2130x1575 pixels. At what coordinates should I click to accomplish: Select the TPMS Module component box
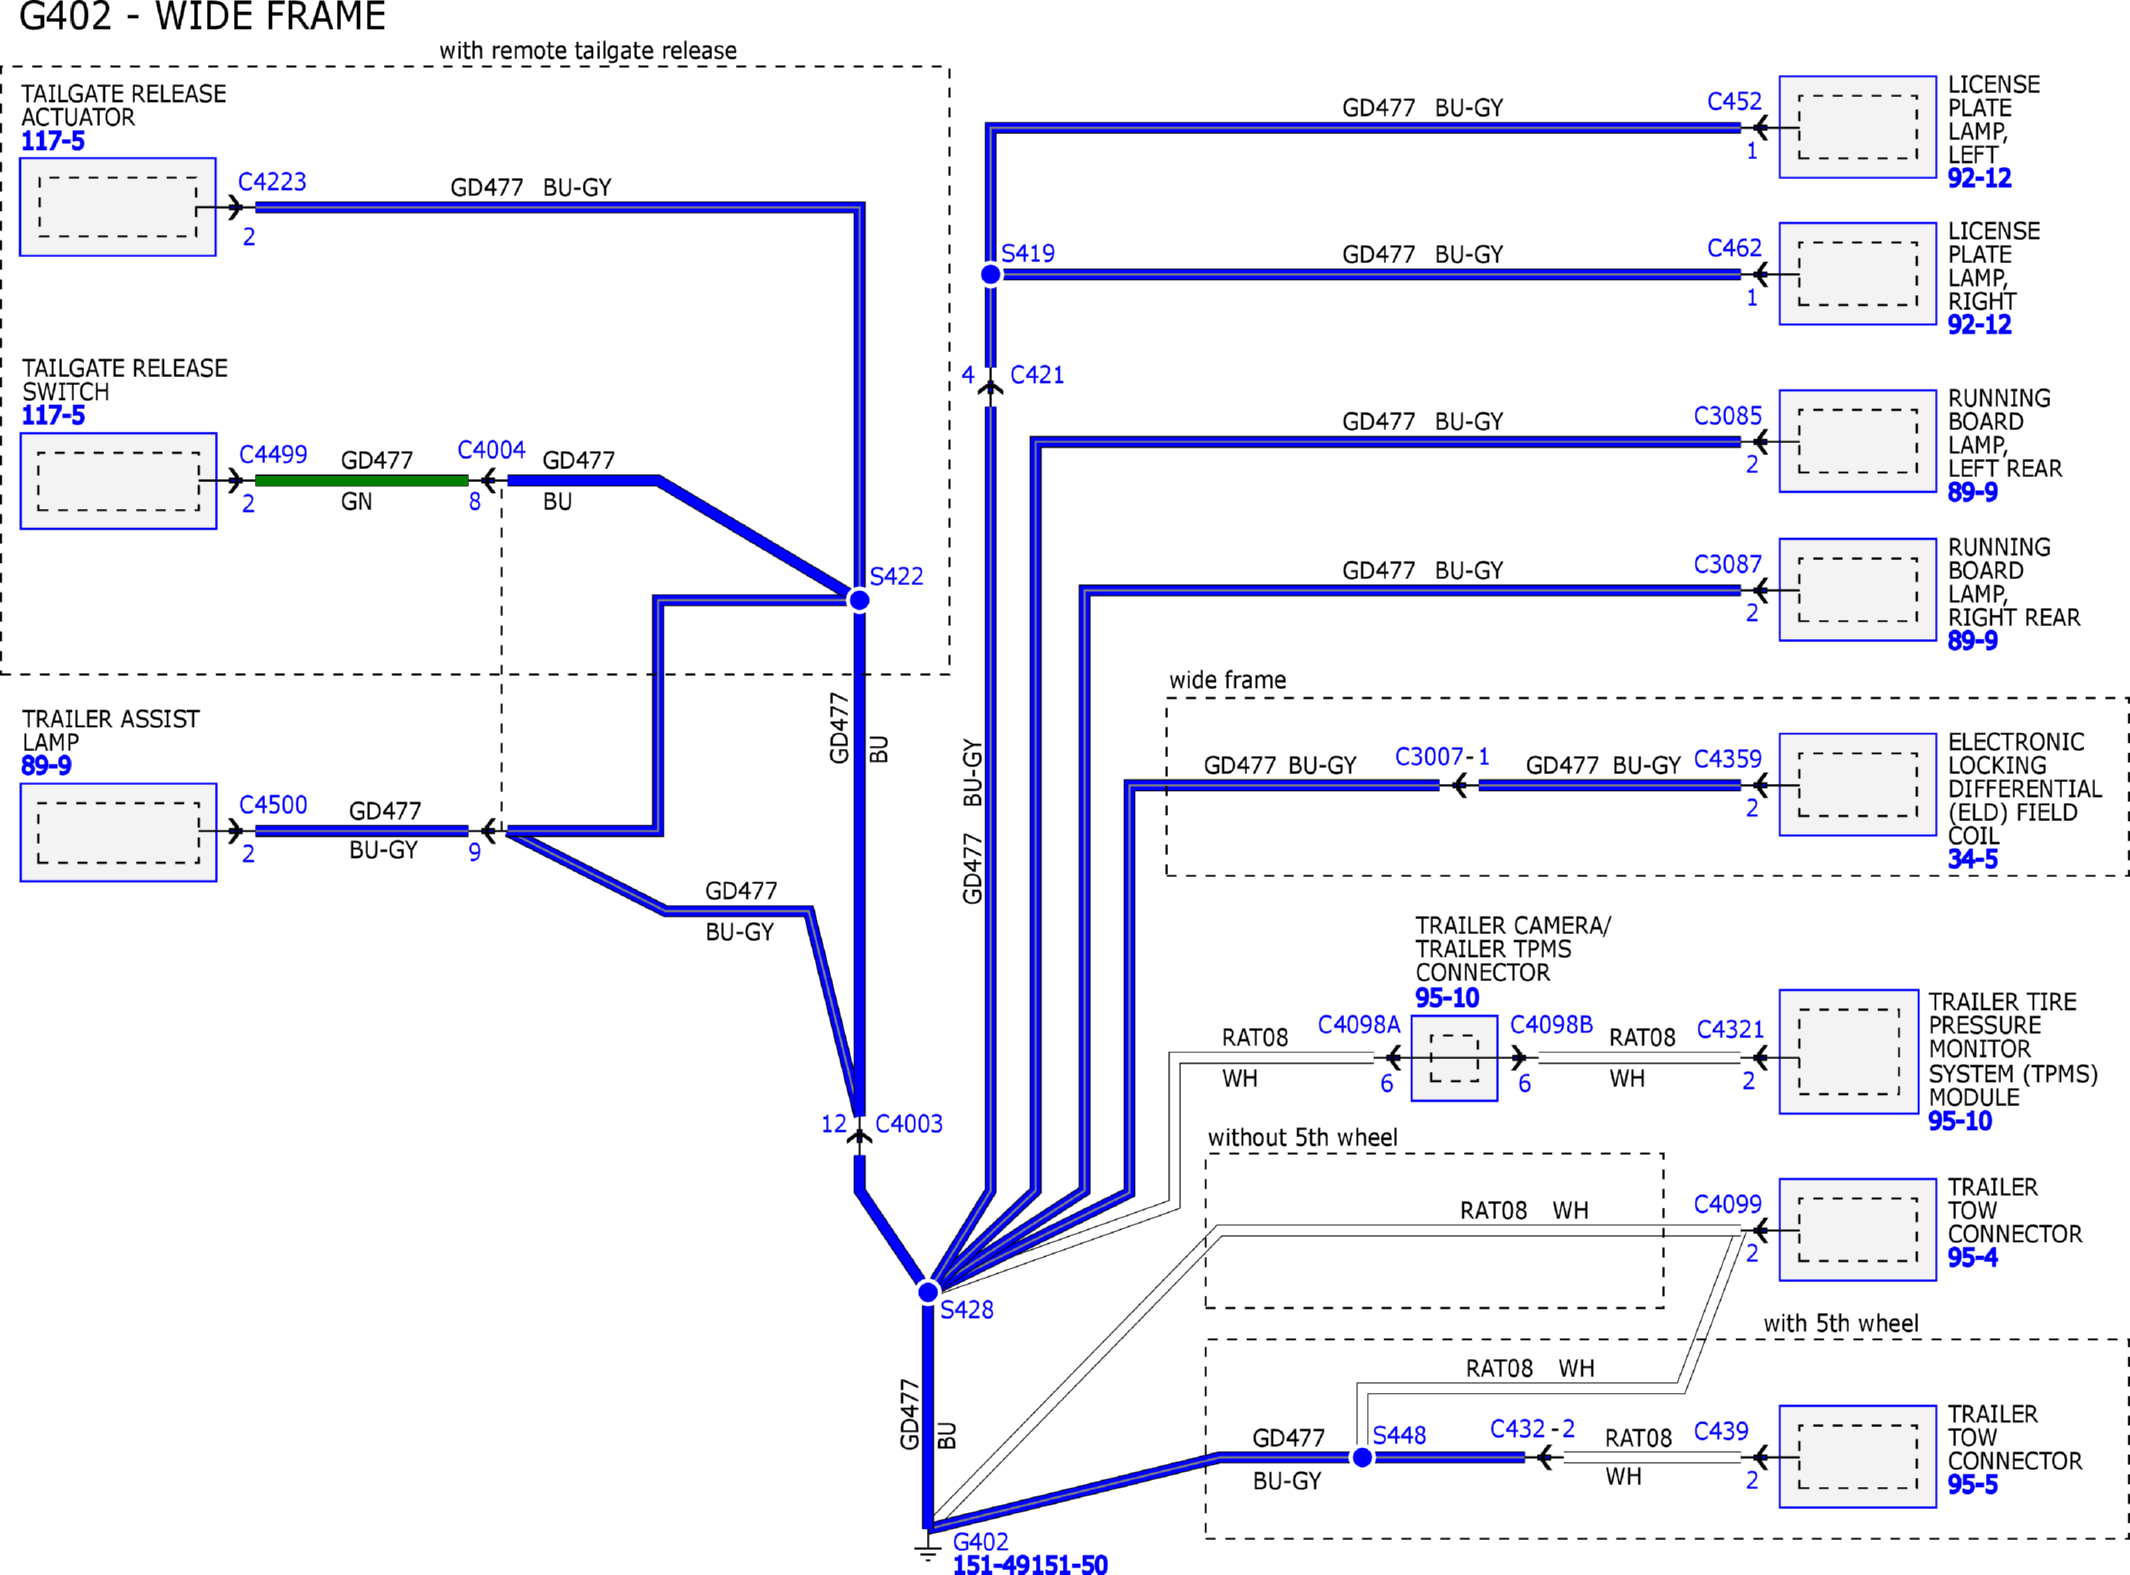[x=1848, y=1051]
